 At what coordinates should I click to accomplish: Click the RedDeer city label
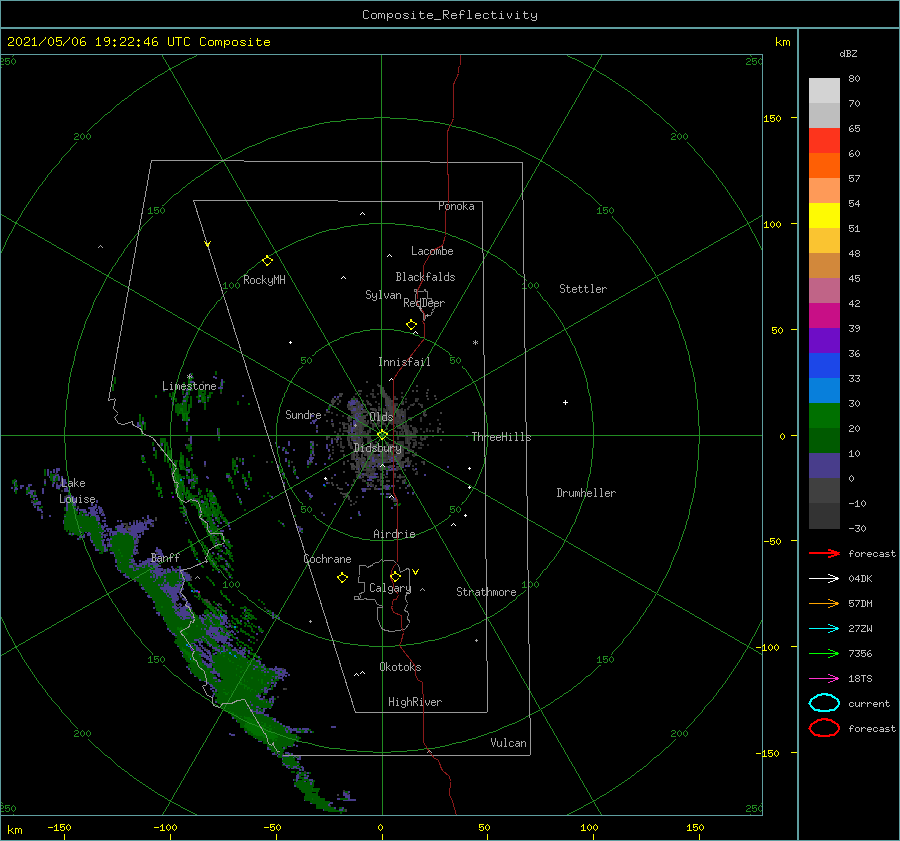pos(424,303)
